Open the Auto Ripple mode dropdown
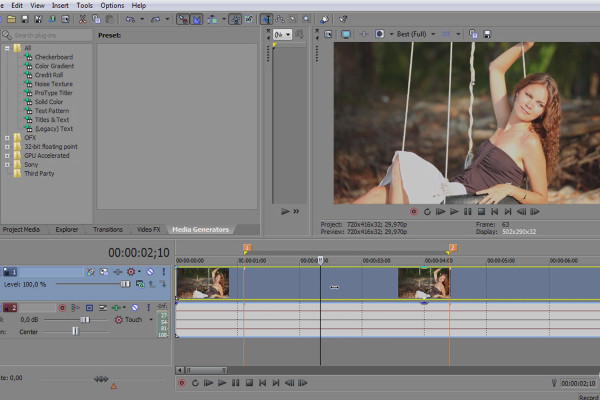 [224, 19]
